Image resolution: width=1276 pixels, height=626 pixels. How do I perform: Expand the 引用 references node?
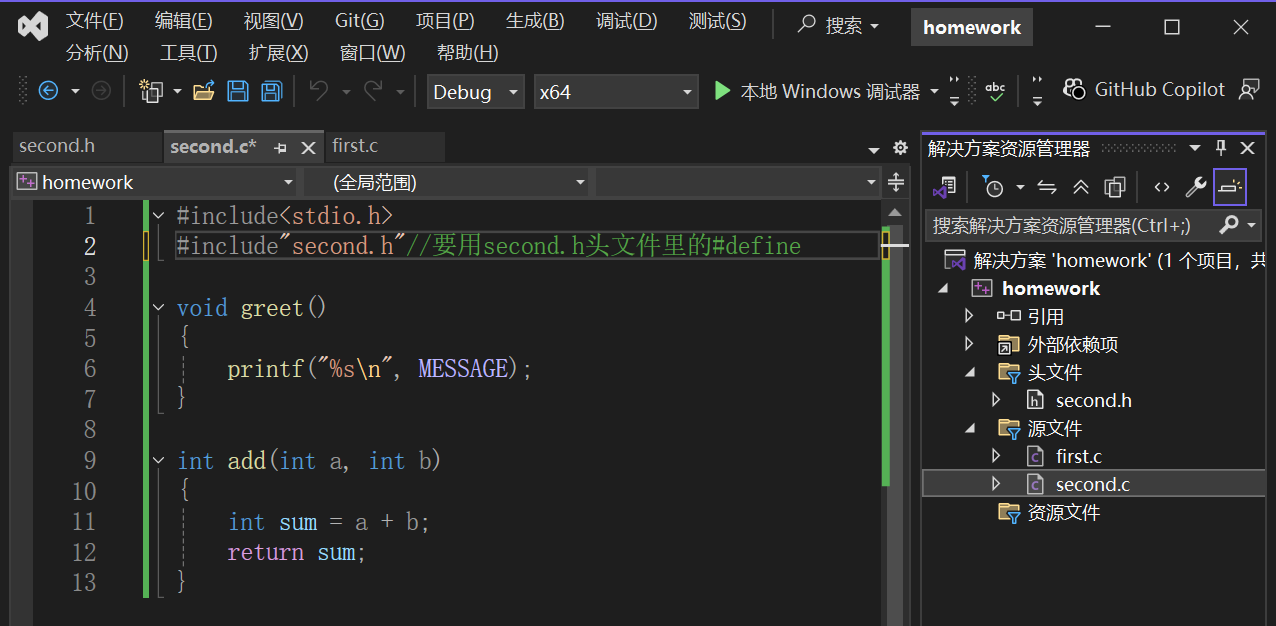[968, 316]
